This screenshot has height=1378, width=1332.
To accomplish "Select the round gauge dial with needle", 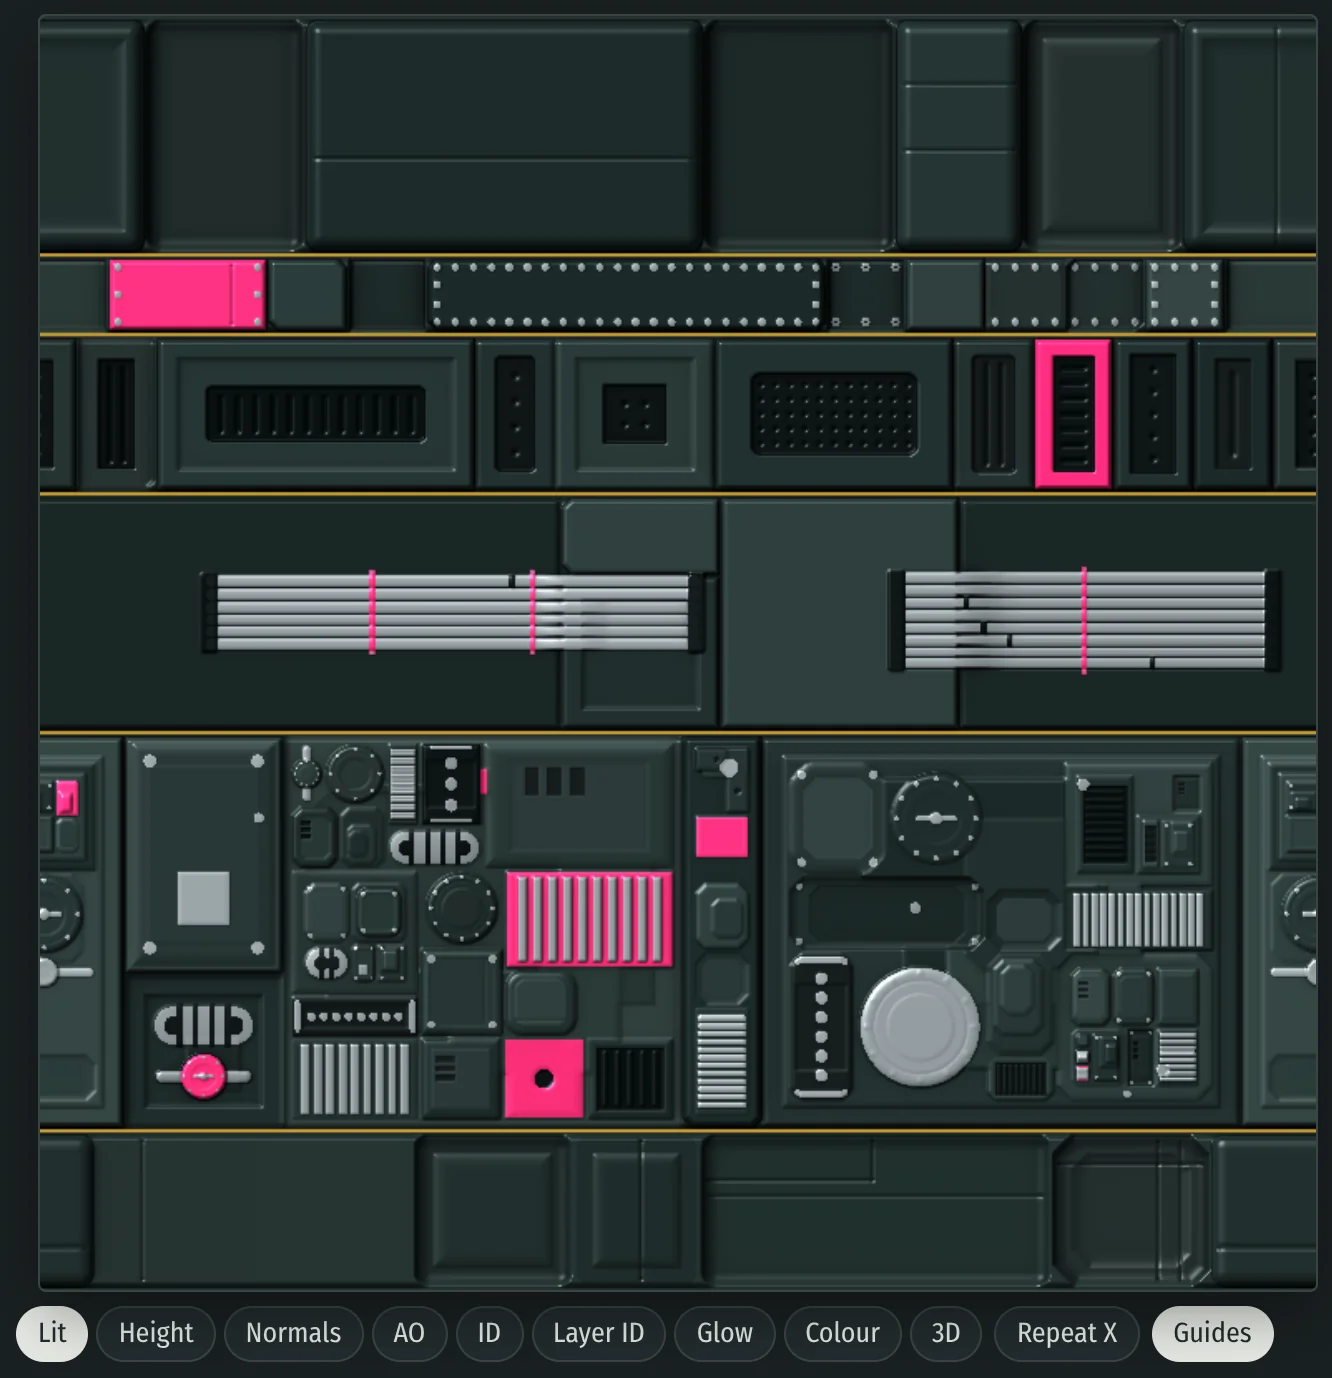I will (x=935, y=817).
